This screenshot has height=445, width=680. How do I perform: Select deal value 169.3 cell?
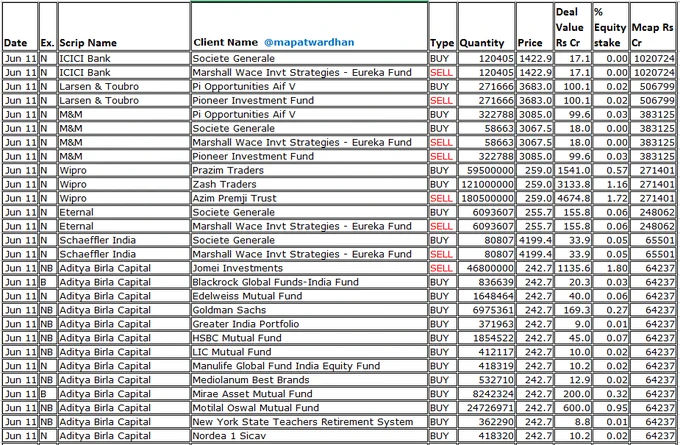(x=572, y=310)
